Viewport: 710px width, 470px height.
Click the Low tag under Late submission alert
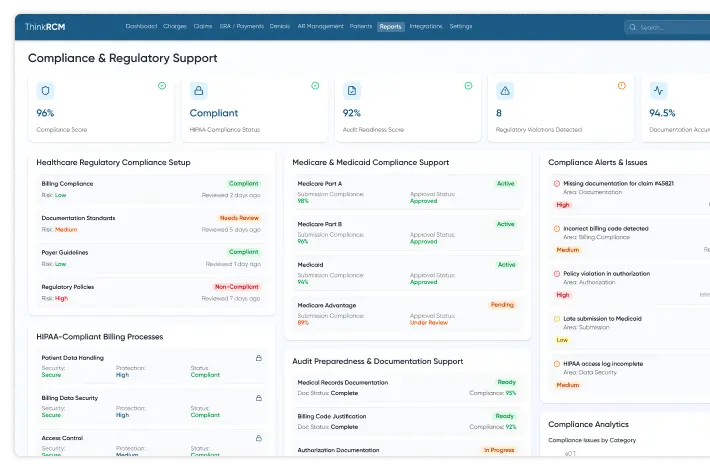(x=562, y=340)
